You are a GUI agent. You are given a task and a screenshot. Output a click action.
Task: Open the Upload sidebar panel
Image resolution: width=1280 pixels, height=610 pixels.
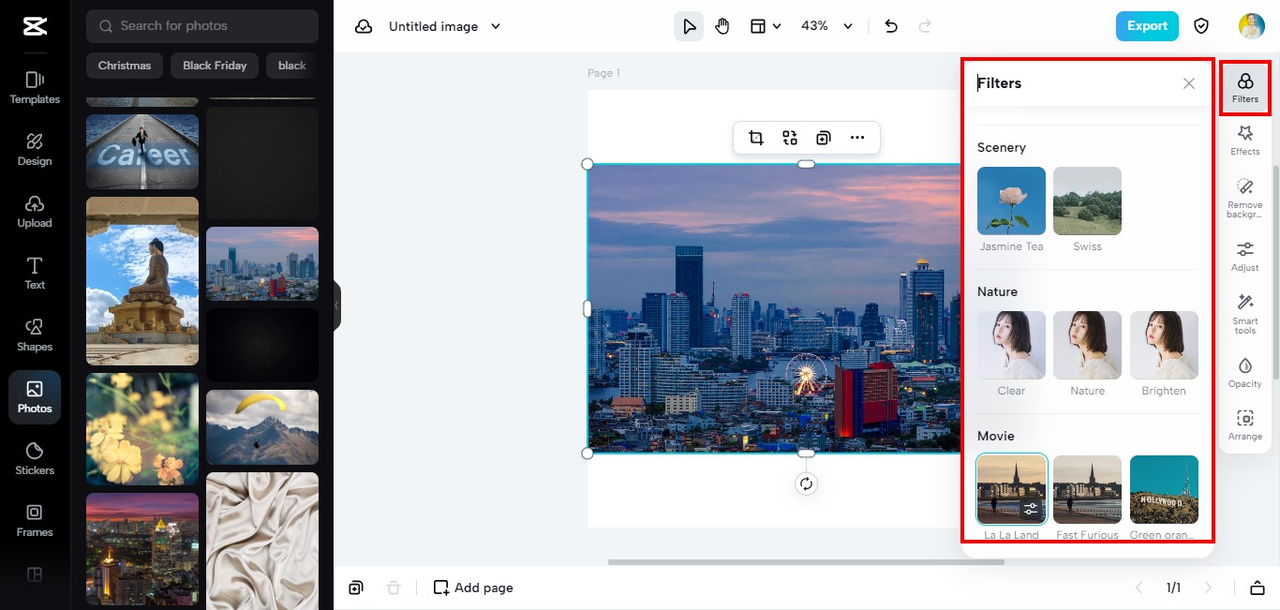(35, 211)
